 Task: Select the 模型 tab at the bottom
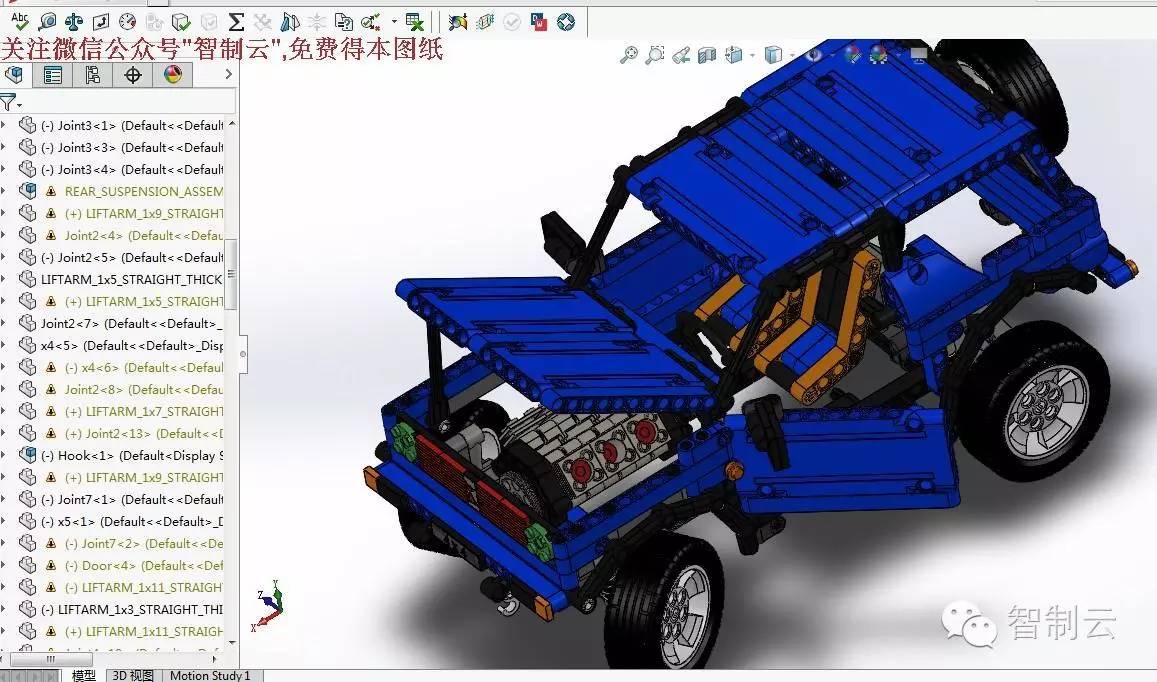point(83,675)
